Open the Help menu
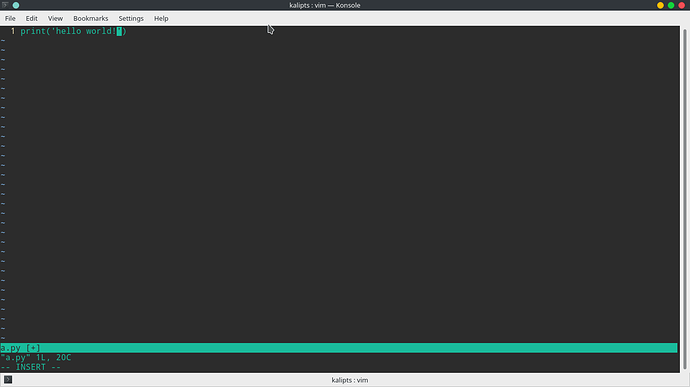Viewport: 690px width, 387px height. click(x=161, y=18)
